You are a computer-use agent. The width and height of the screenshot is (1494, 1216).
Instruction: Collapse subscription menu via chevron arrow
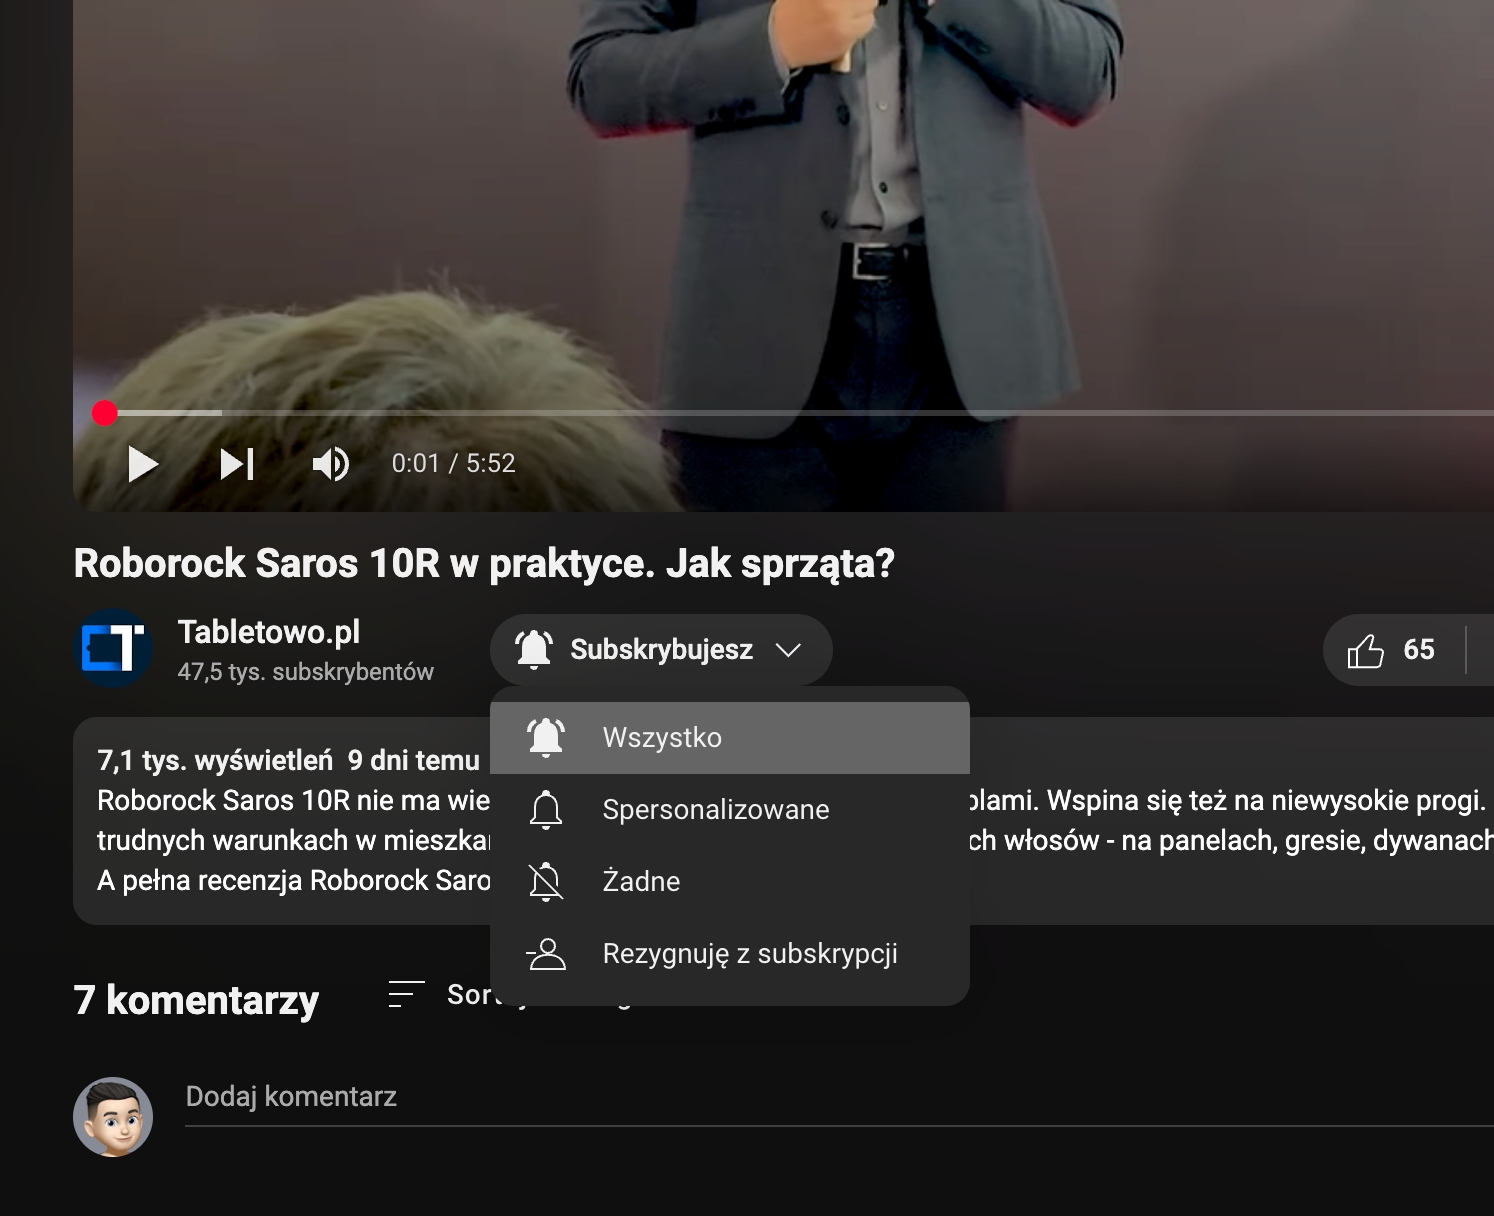click(x=788, y=650)
